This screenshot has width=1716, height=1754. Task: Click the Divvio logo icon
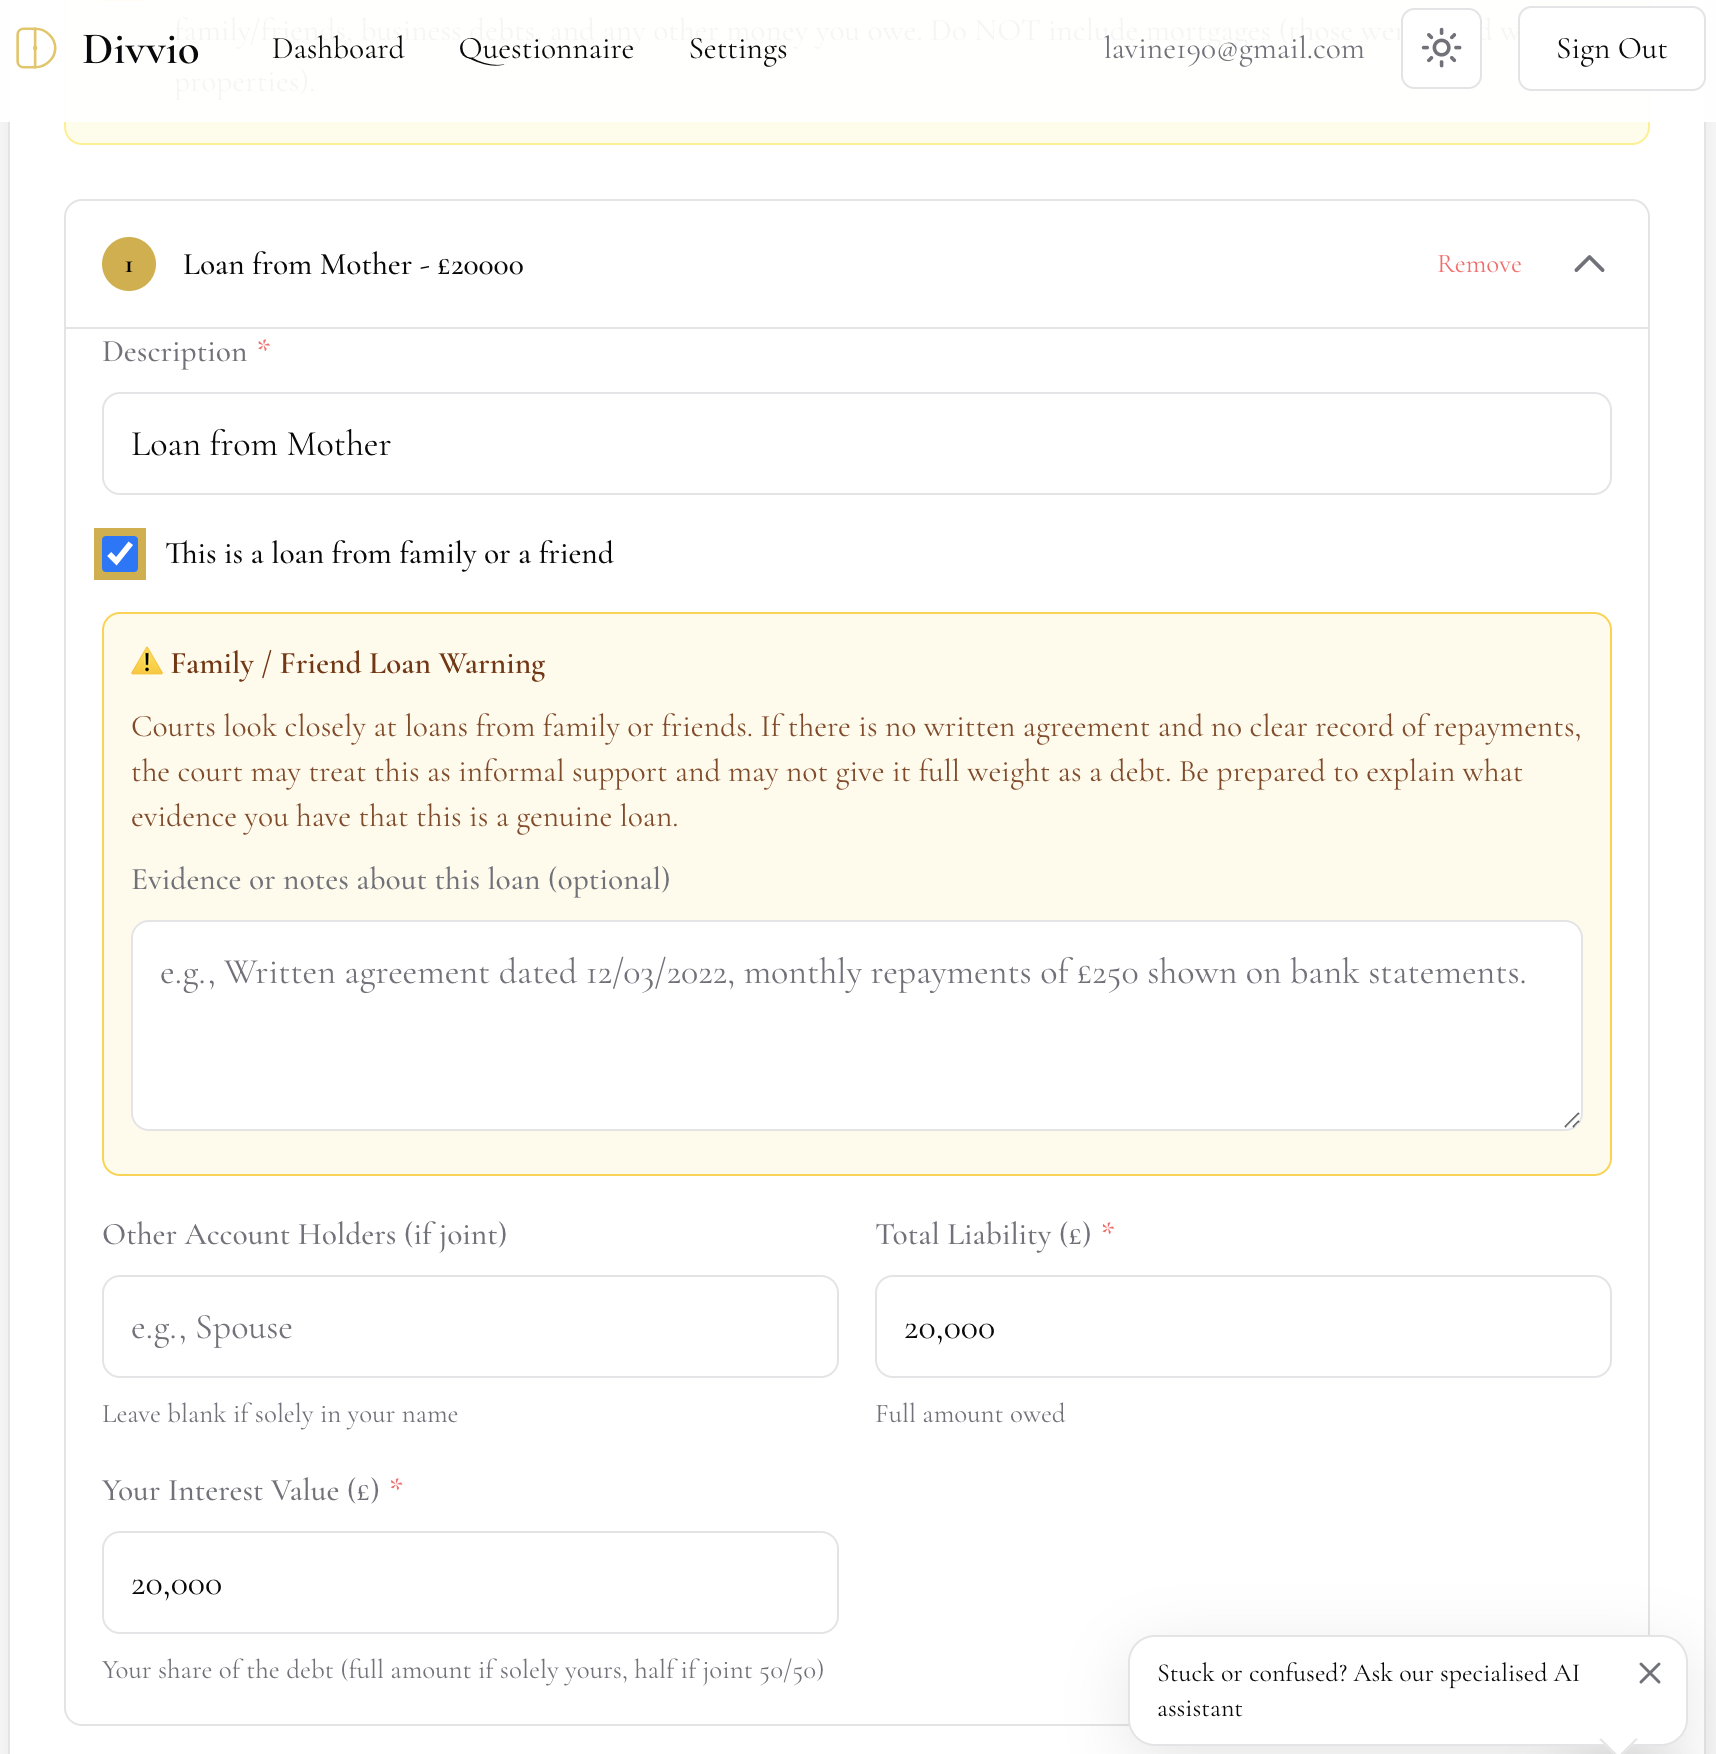click(x=36, y=48)
